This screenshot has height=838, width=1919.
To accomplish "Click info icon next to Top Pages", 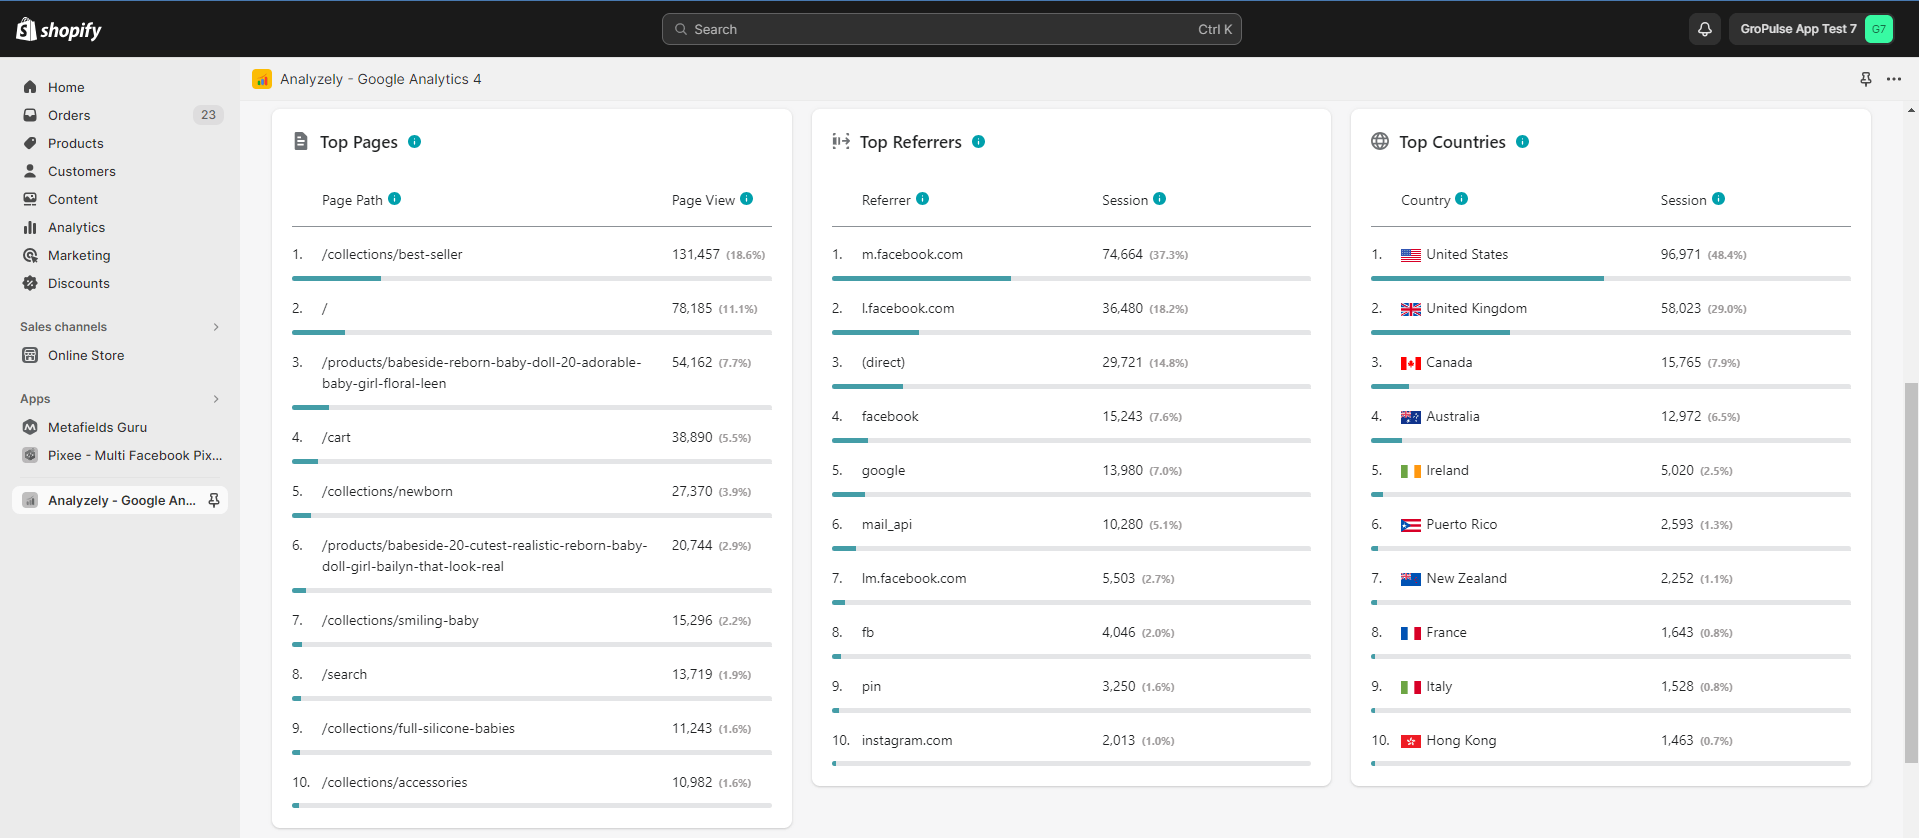I will pyautogui.click(x=415, y=142).
